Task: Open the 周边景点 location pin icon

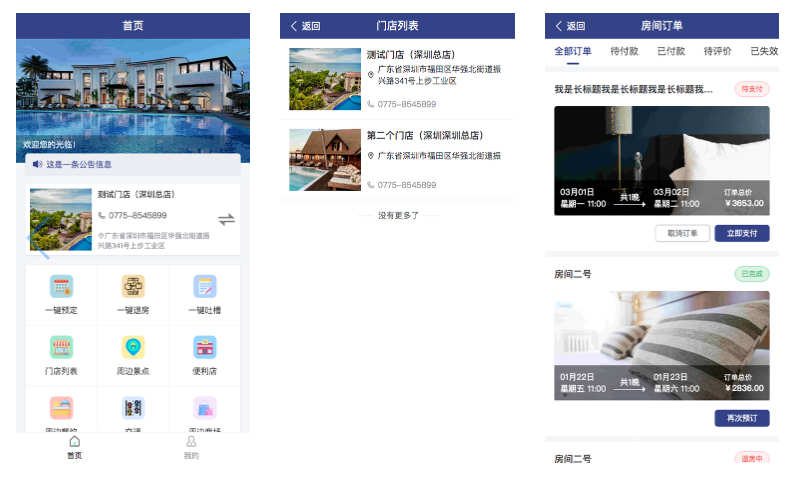Action: click(133, 347)
